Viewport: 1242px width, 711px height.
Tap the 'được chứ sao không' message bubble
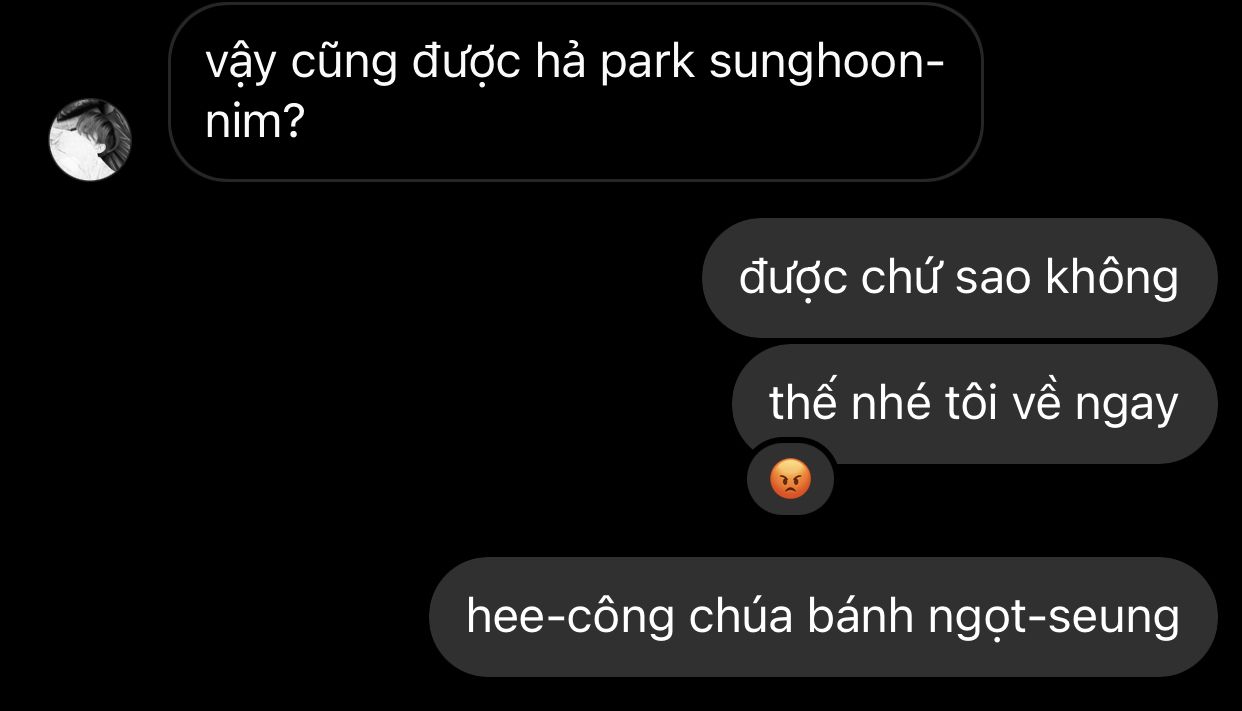coord(959,278)
